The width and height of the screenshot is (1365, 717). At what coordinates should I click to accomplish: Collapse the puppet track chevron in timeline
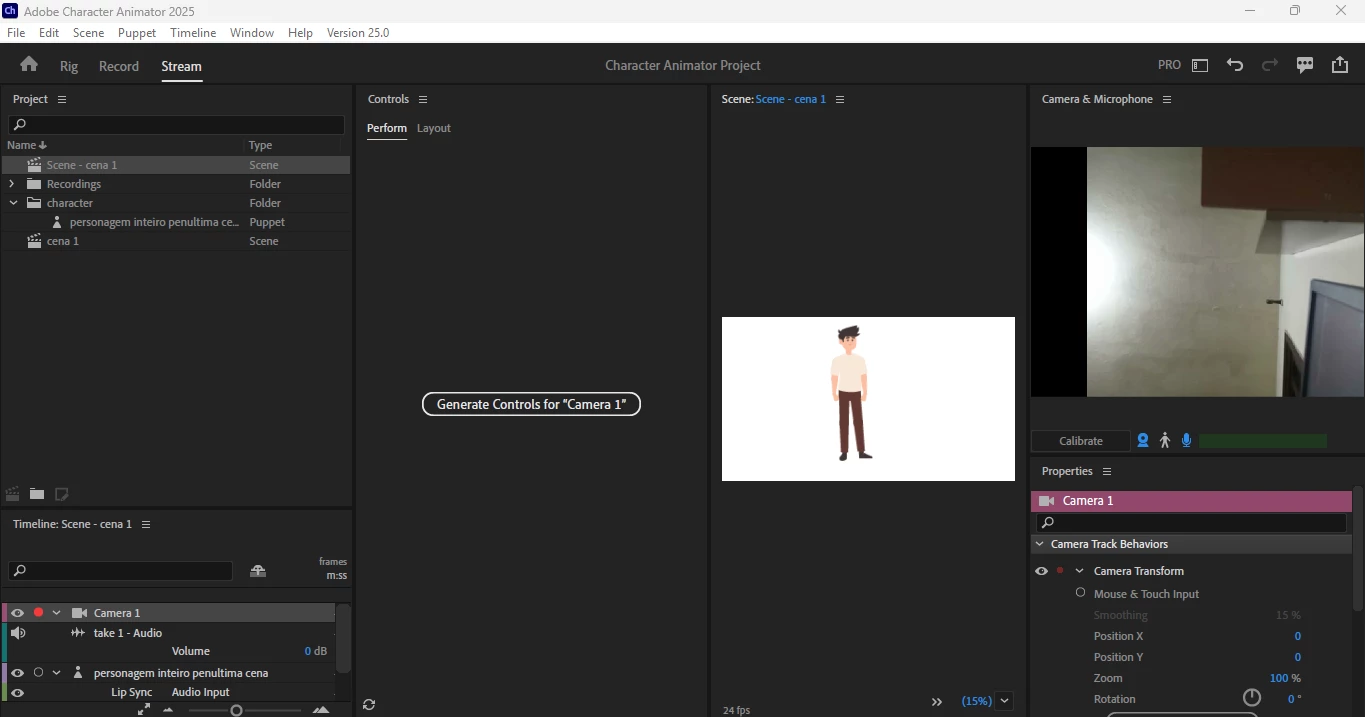[57, 673]
